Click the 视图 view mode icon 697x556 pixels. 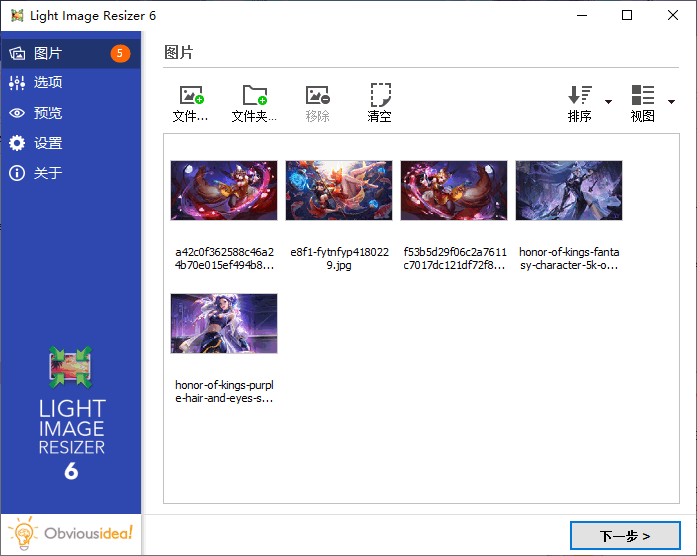pos(643,95)
